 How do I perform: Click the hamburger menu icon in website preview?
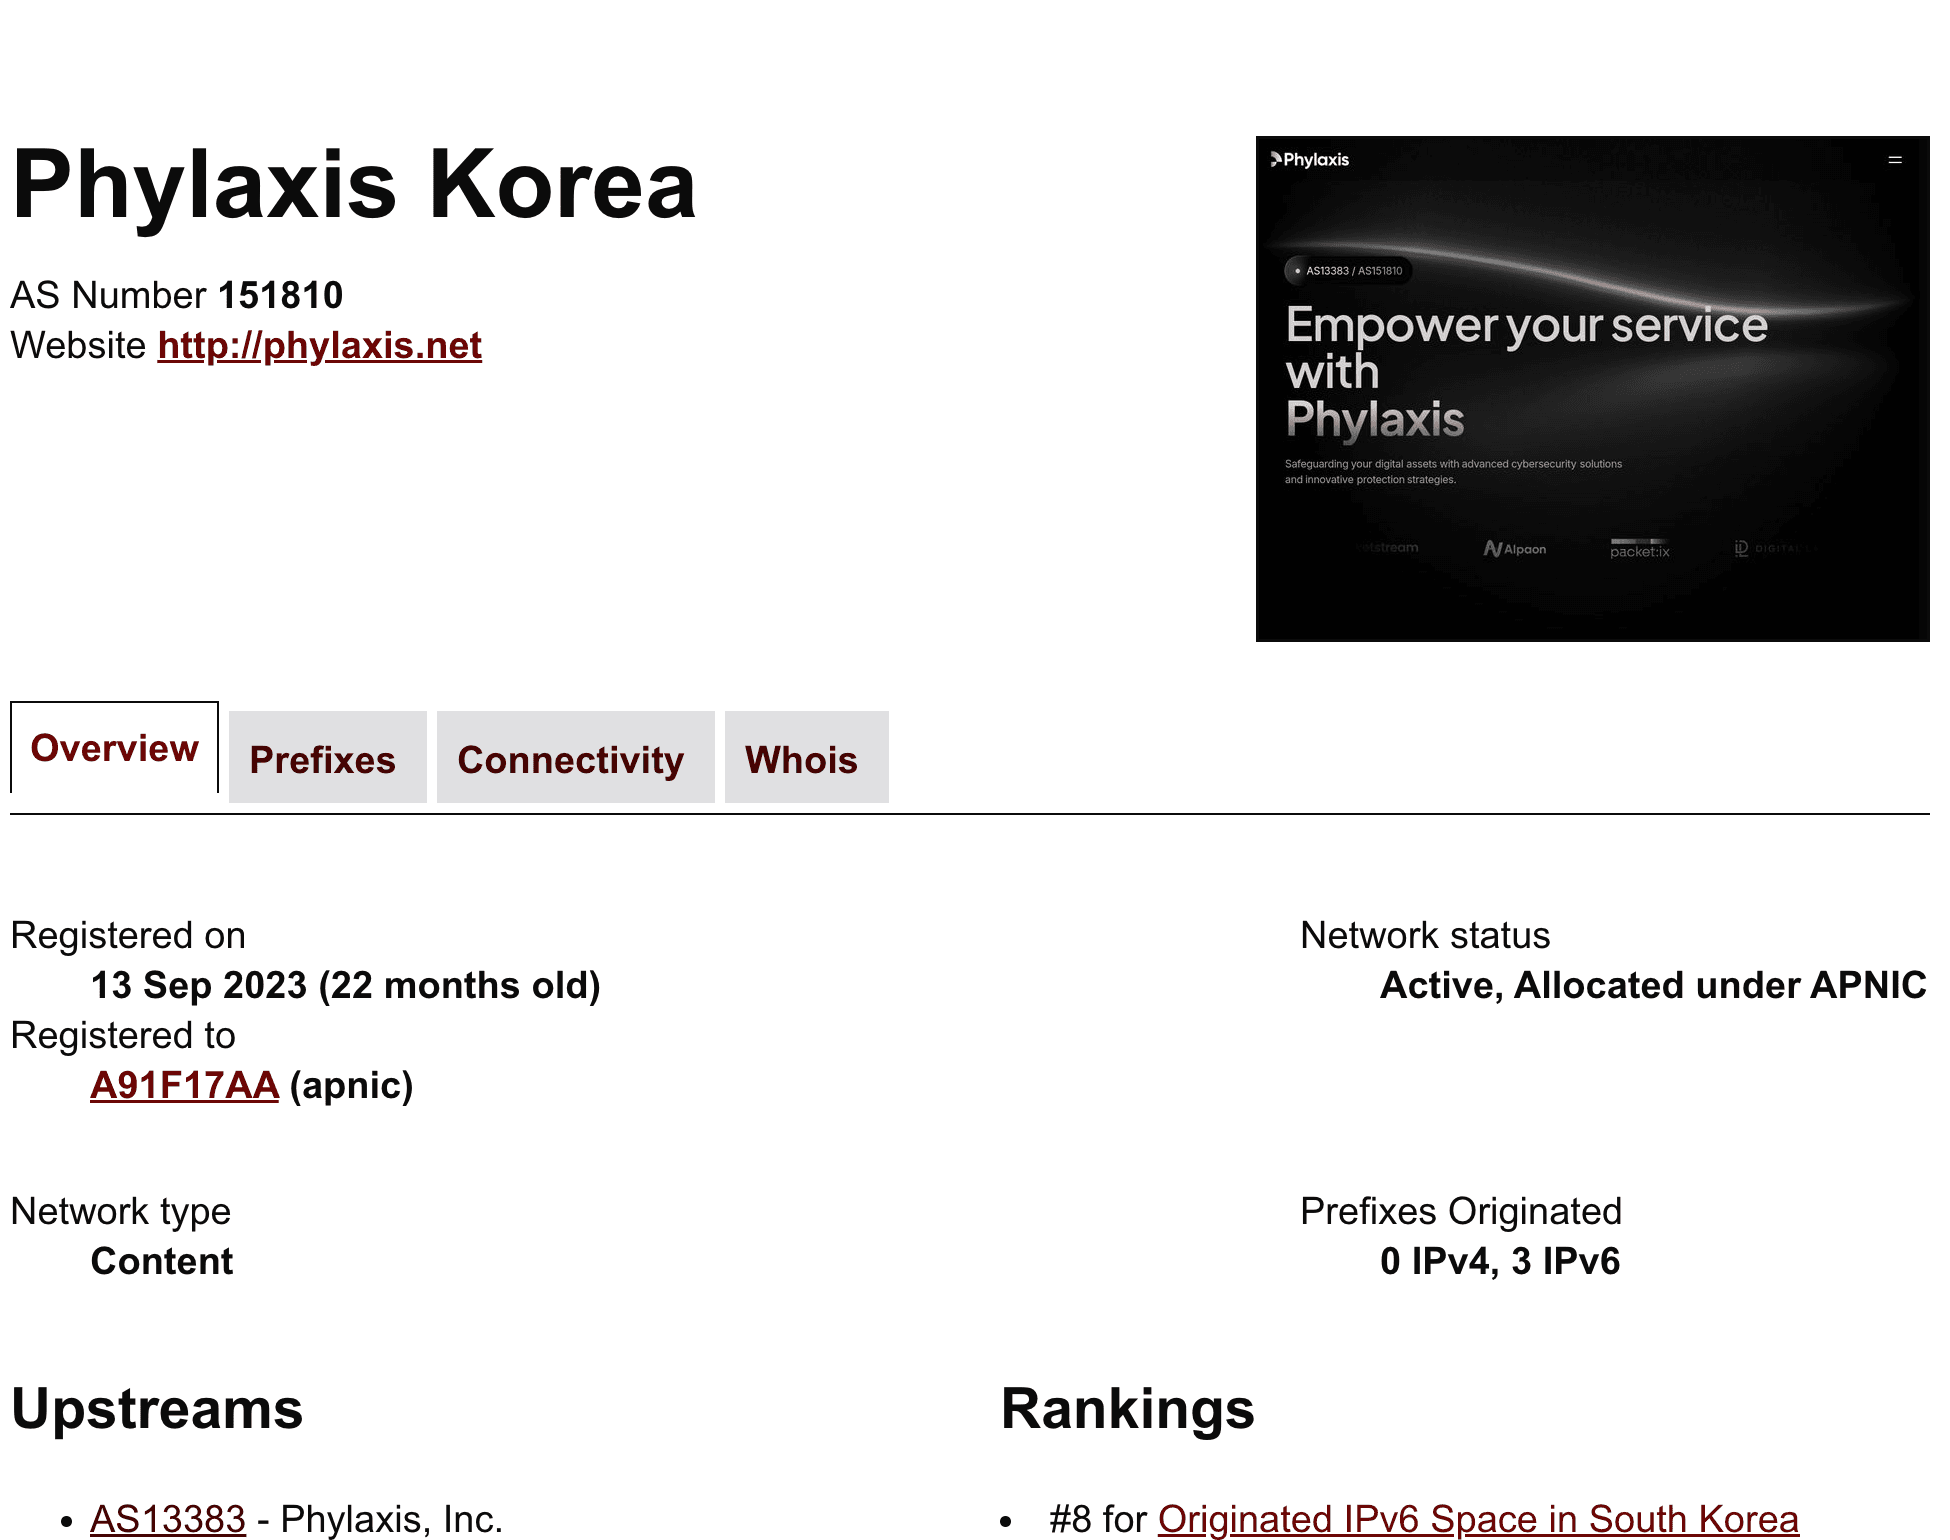coord(1894,160)
